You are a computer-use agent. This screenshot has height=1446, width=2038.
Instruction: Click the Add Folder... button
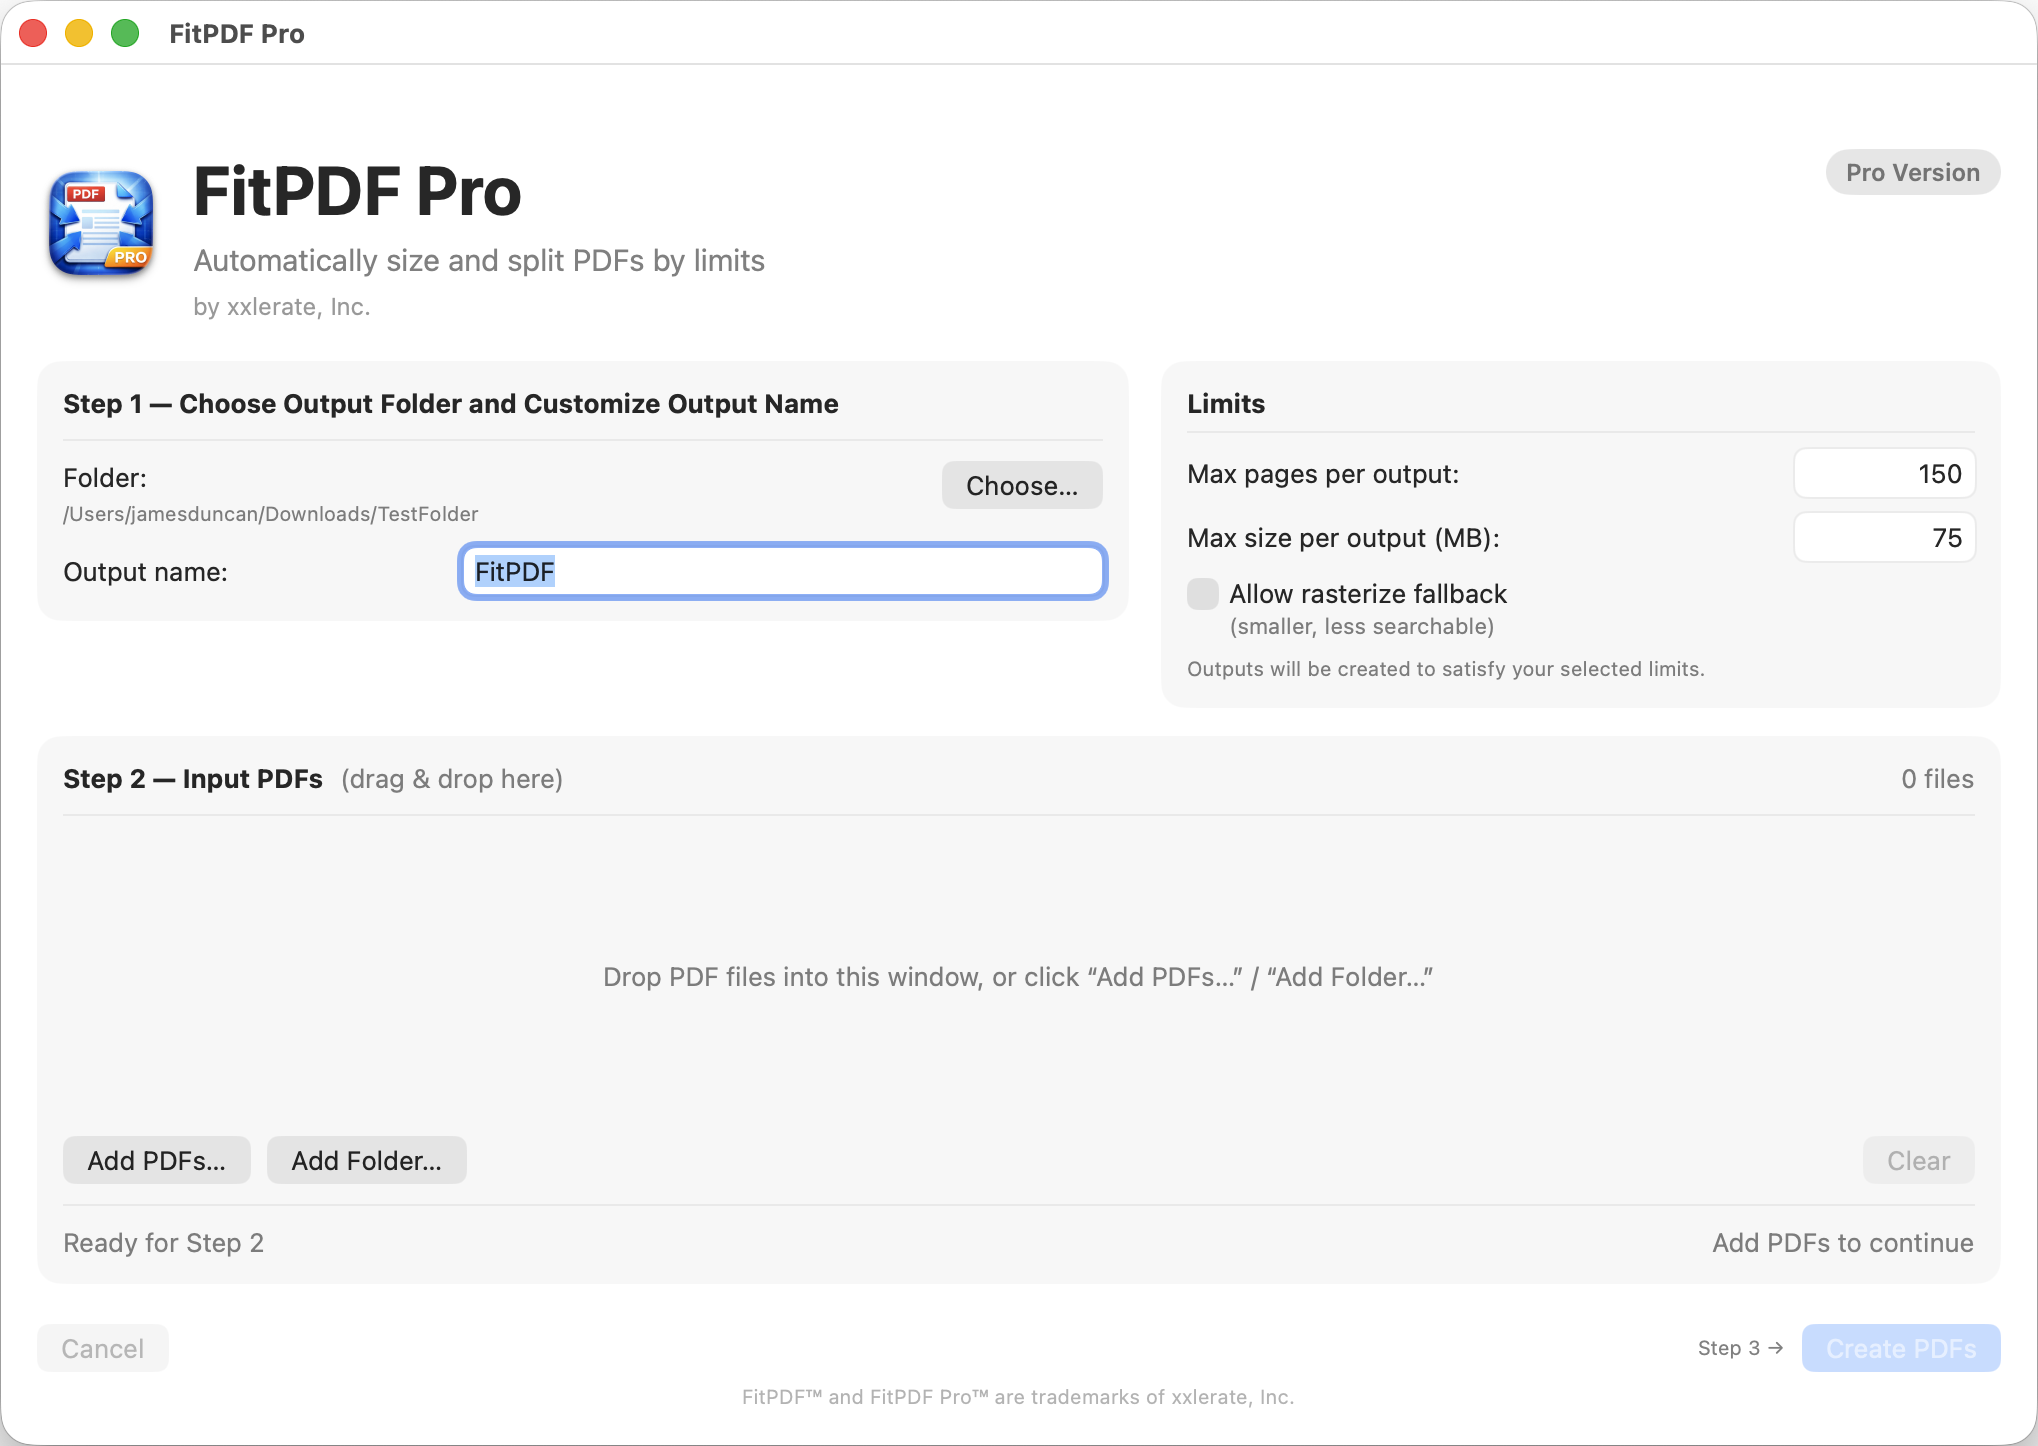[x=366, y=1160]
